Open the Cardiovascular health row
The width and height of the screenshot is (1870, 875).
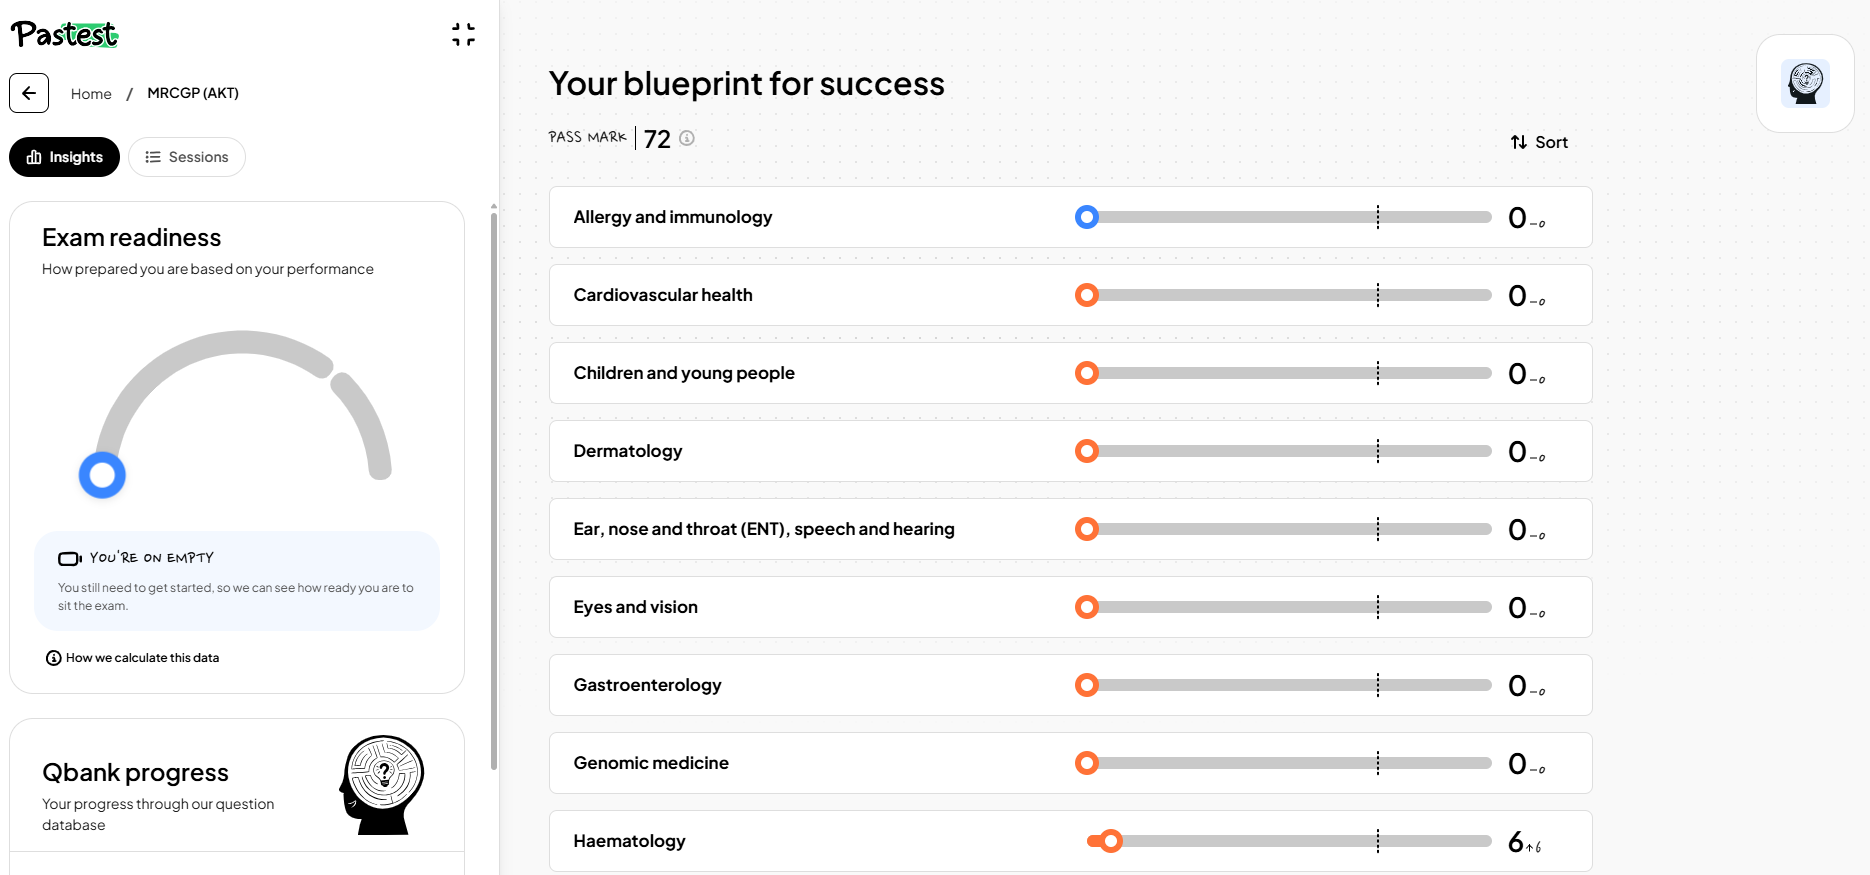1070,295
